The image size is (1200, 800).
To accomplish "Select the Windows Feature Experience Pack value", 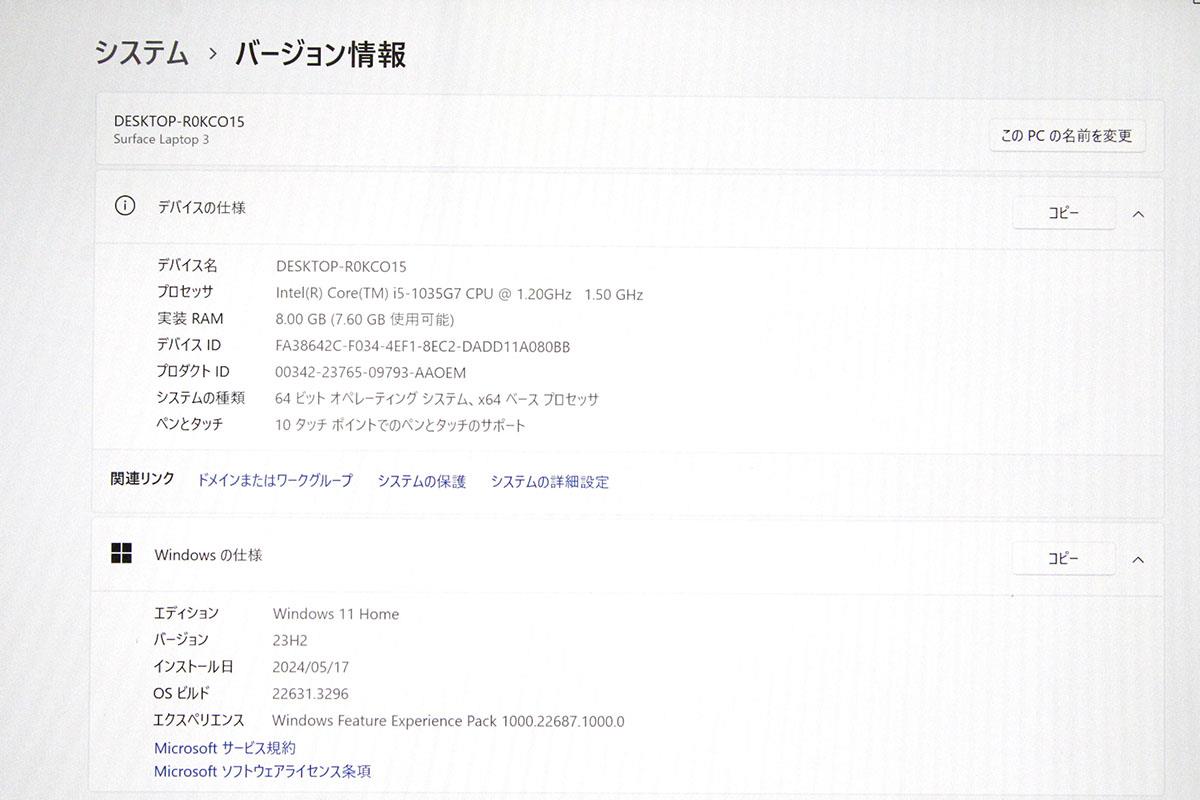I will (x=448, y=720).
